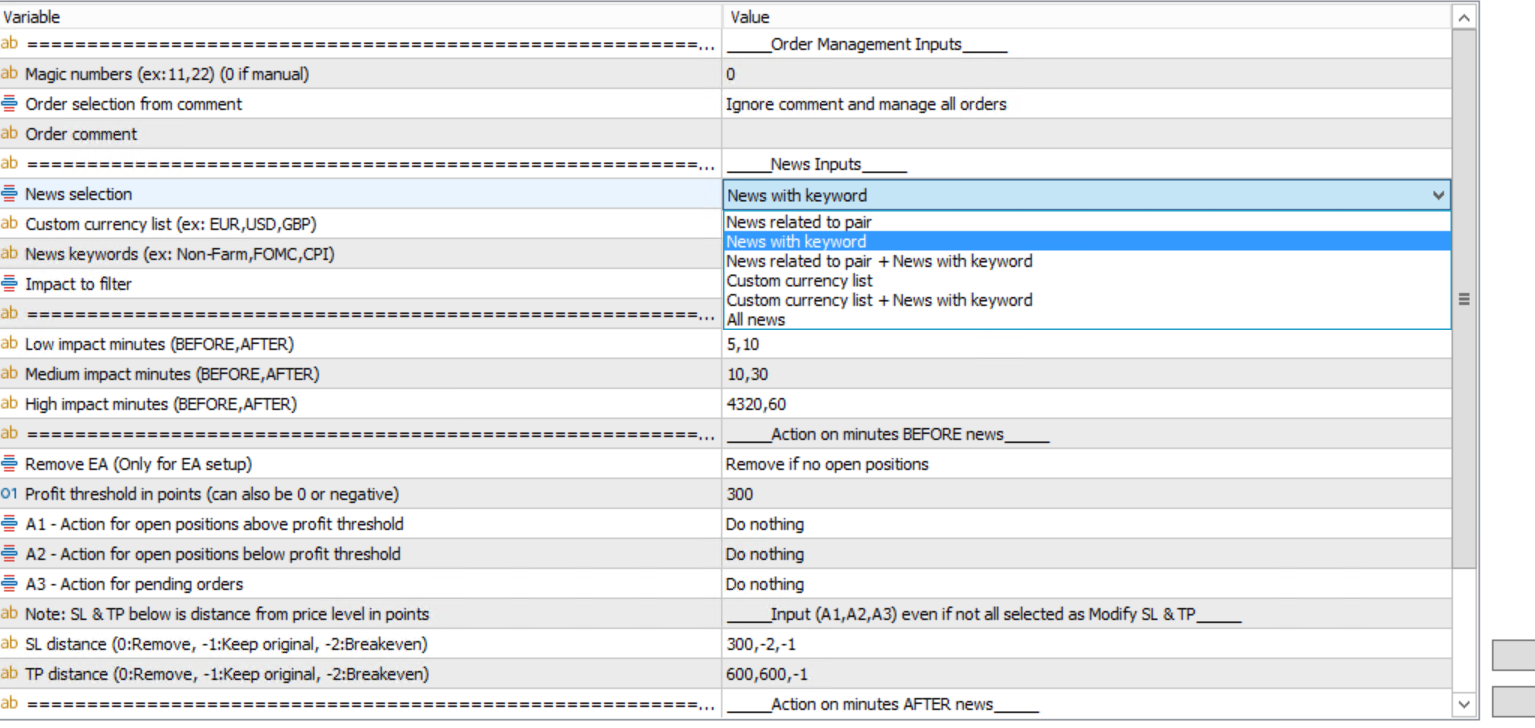Open the 'Remove if no open positions' value
Screen dimensions: 1535x728
click(x=1086, y=464)
